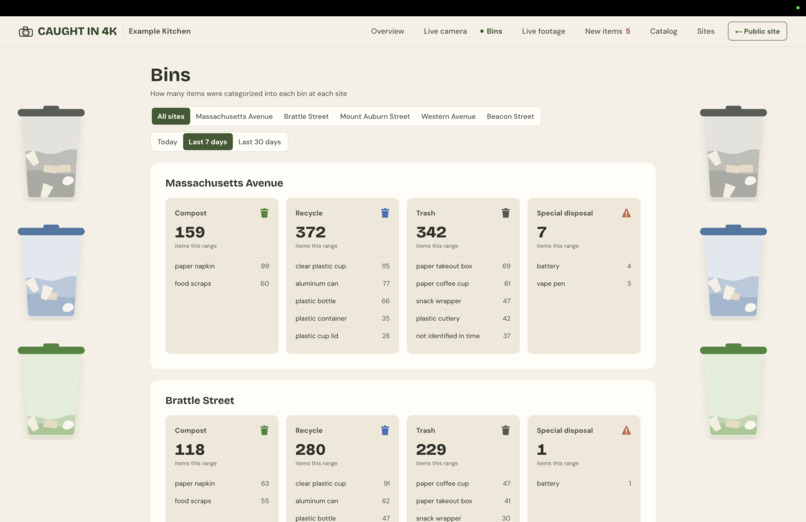Click the clear plastic cup row with 115

coord(342,266)
